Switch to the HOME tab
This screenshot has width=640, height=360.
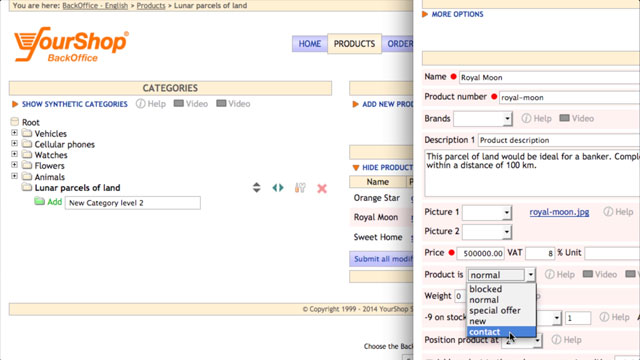click(x=309, y=44)
